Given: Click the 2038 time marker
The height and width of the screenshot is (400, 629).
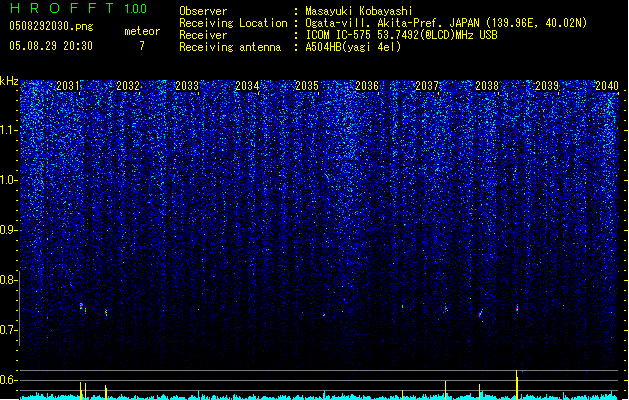Looking at the screenshot, I should [x=487, y=86].
